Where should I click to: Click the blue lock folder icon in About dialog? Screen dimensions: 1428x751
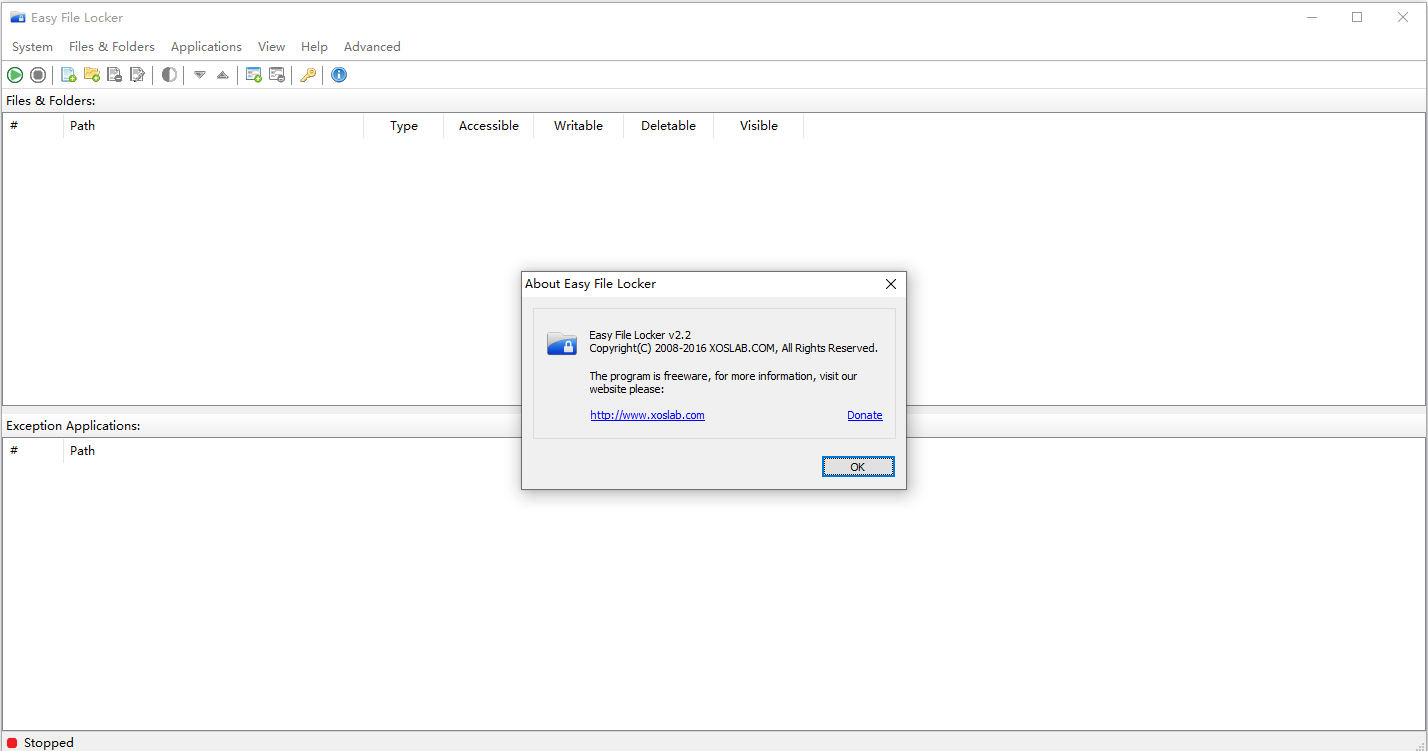point(562,343)
